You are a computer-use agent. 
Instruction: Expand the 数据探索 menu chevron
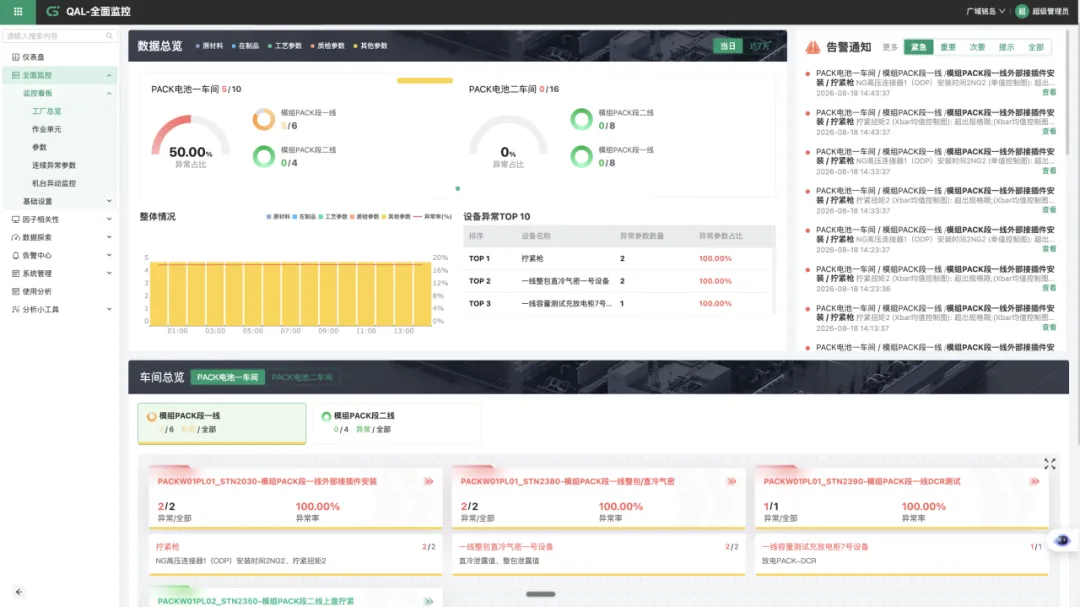click(x=109, y=237)
